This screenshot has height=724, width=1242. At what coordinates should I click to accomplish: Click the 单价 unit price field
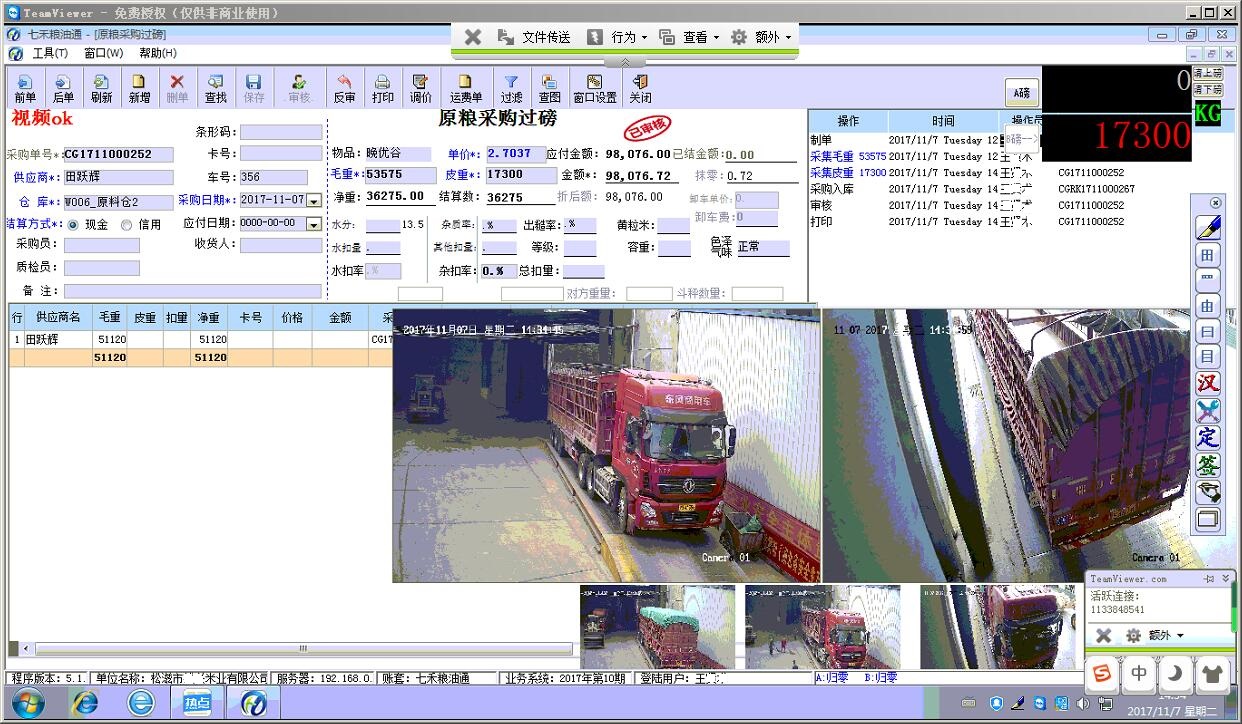(514, 154)
